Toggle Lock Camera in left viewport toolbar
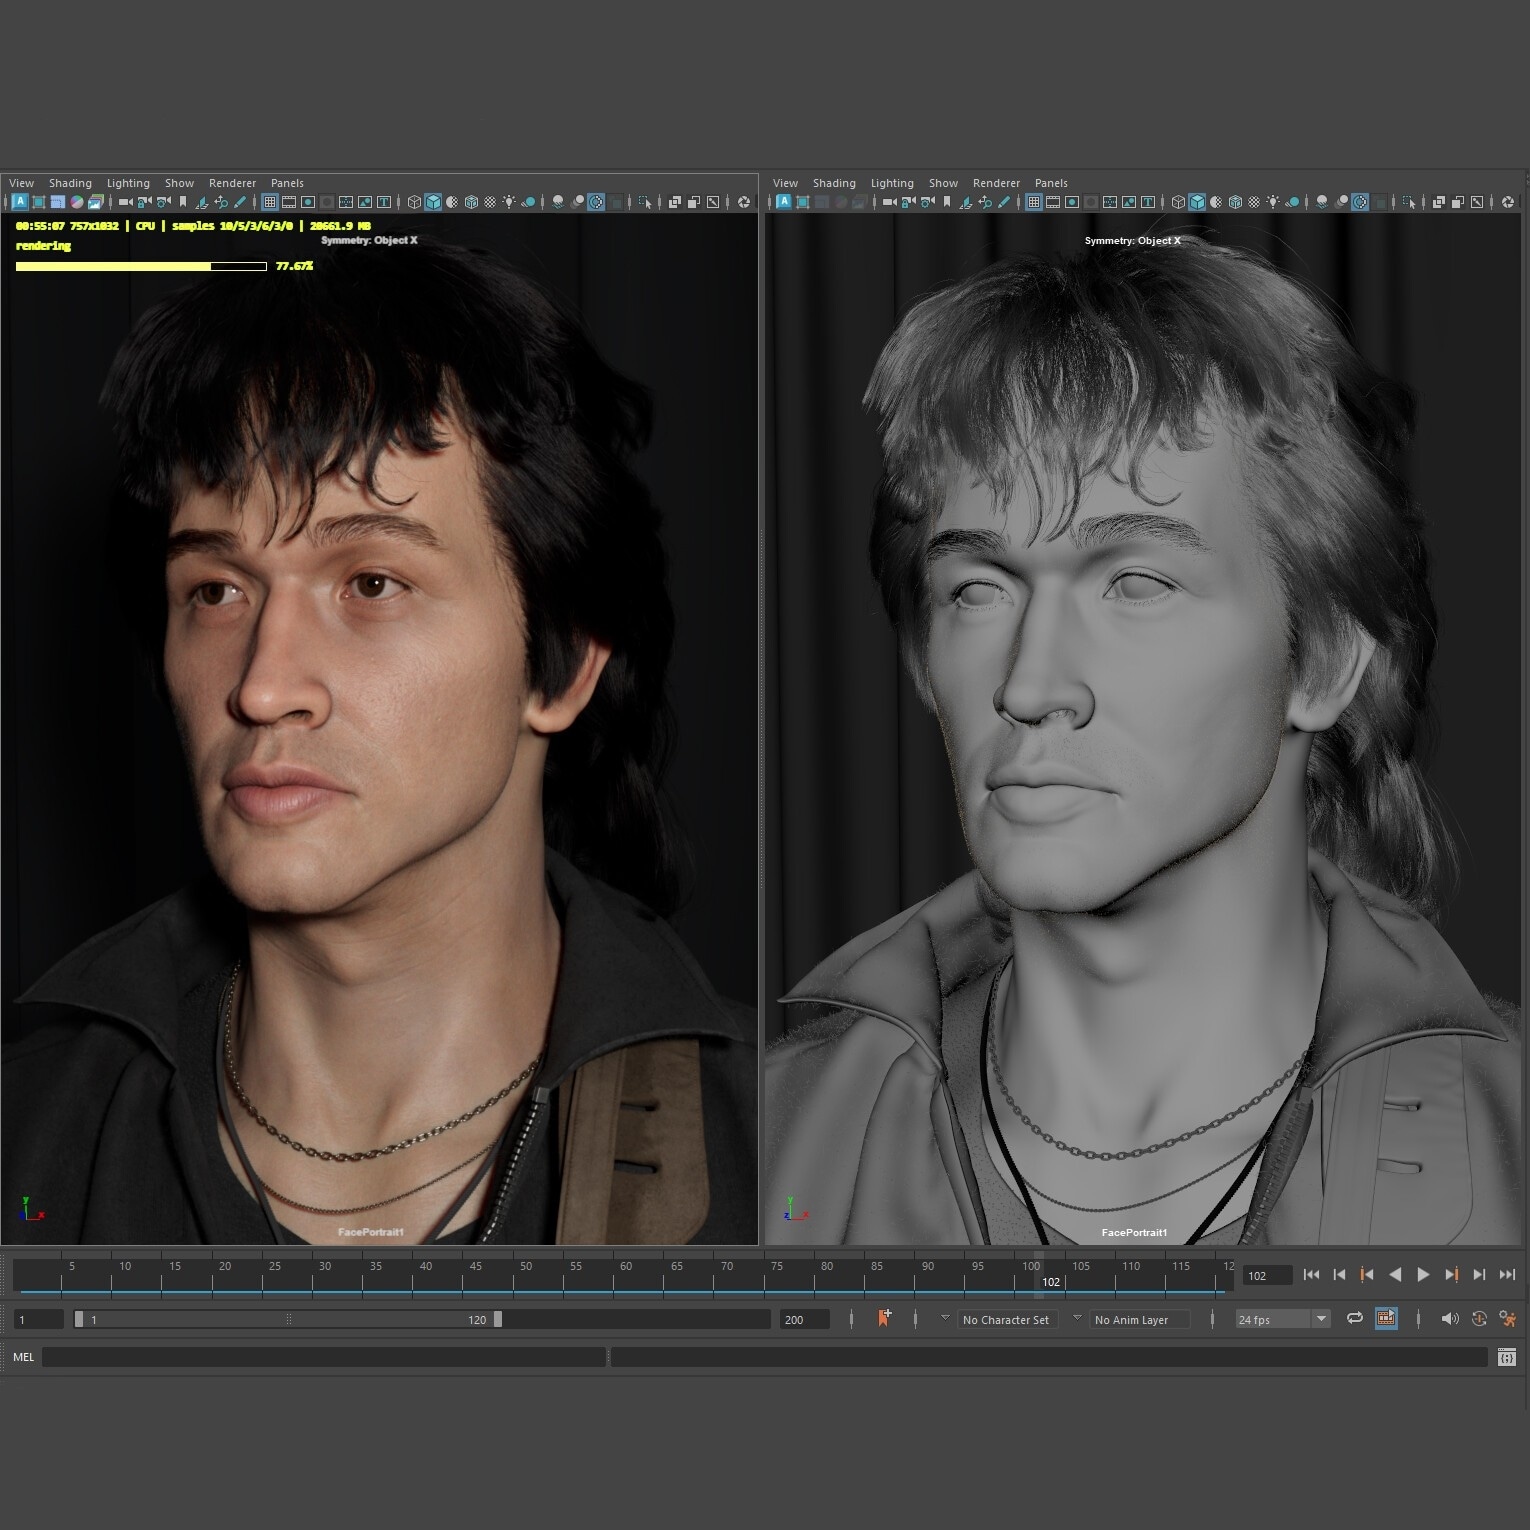1530x1530 pixels. tap(144, 202)
